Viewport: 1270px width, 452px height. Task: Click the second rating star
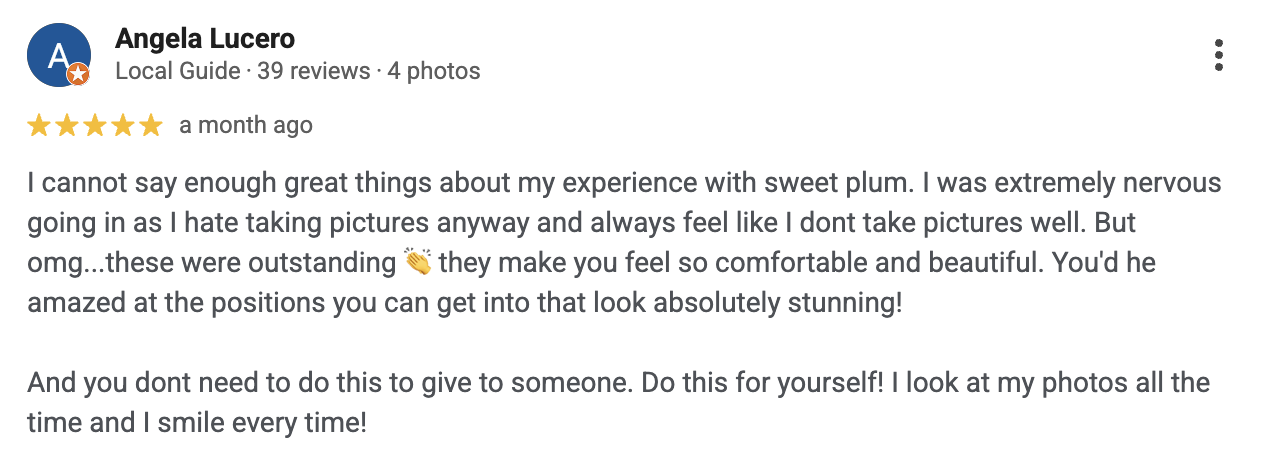point(67,125)
